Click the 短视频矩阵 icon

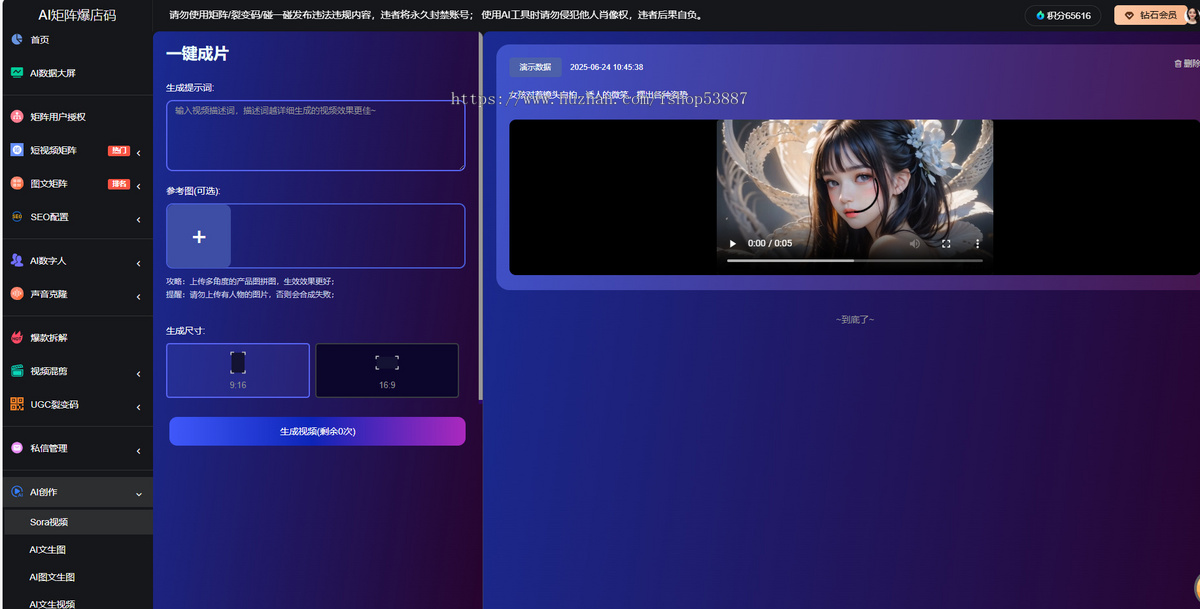click(17, 150)
